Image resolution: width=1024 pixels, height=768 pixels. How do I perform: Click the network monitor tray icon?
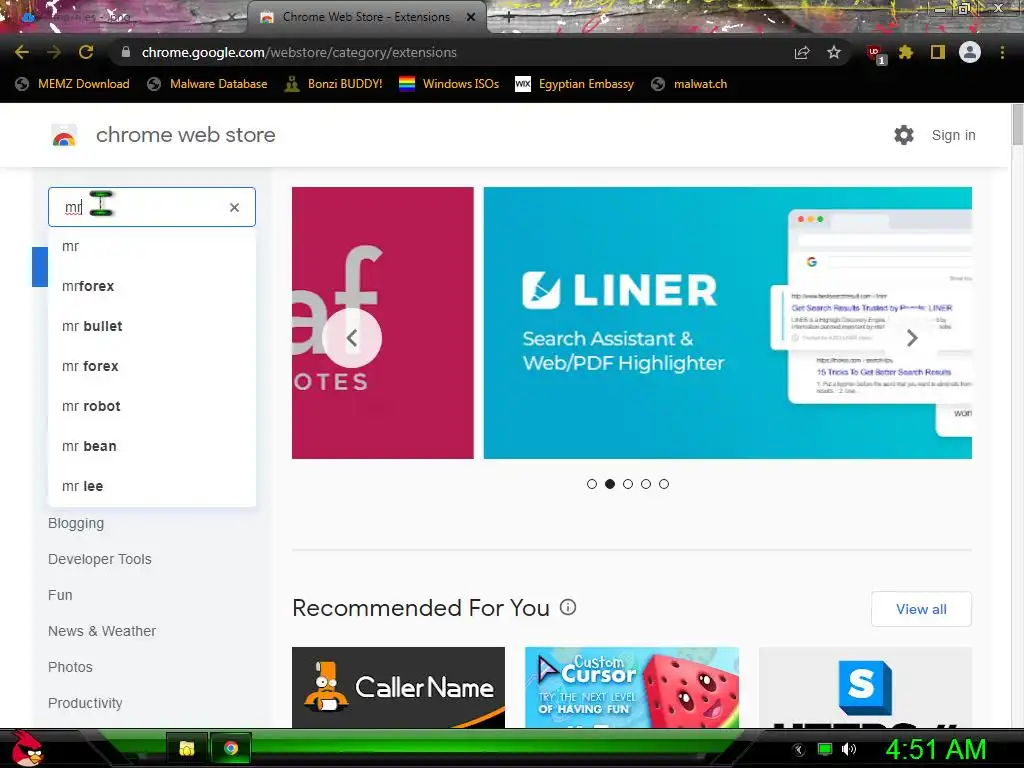click(x=825, y=749)
